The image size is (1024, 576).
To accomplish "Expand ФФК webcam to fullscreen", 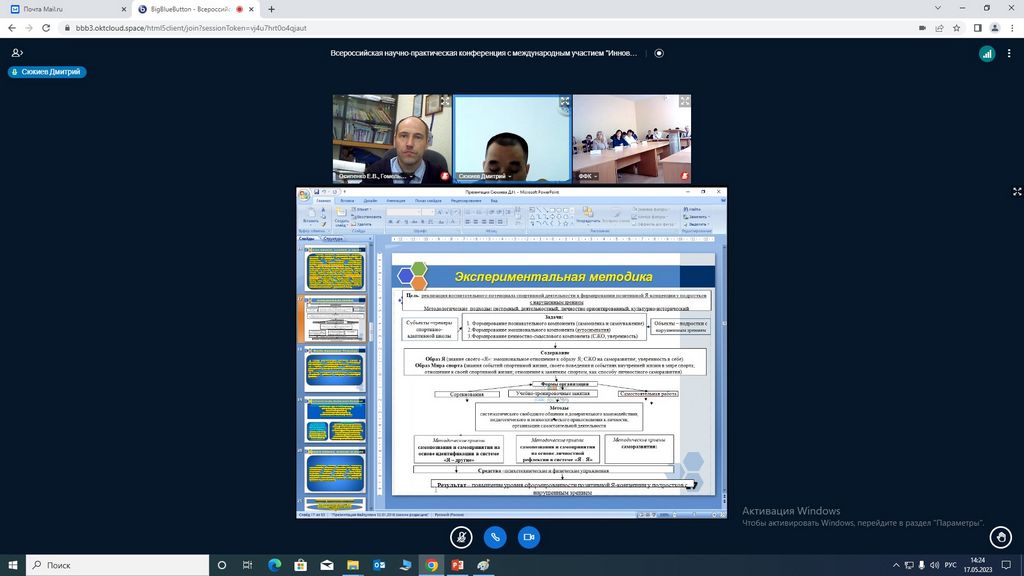I will click(684, 101).
